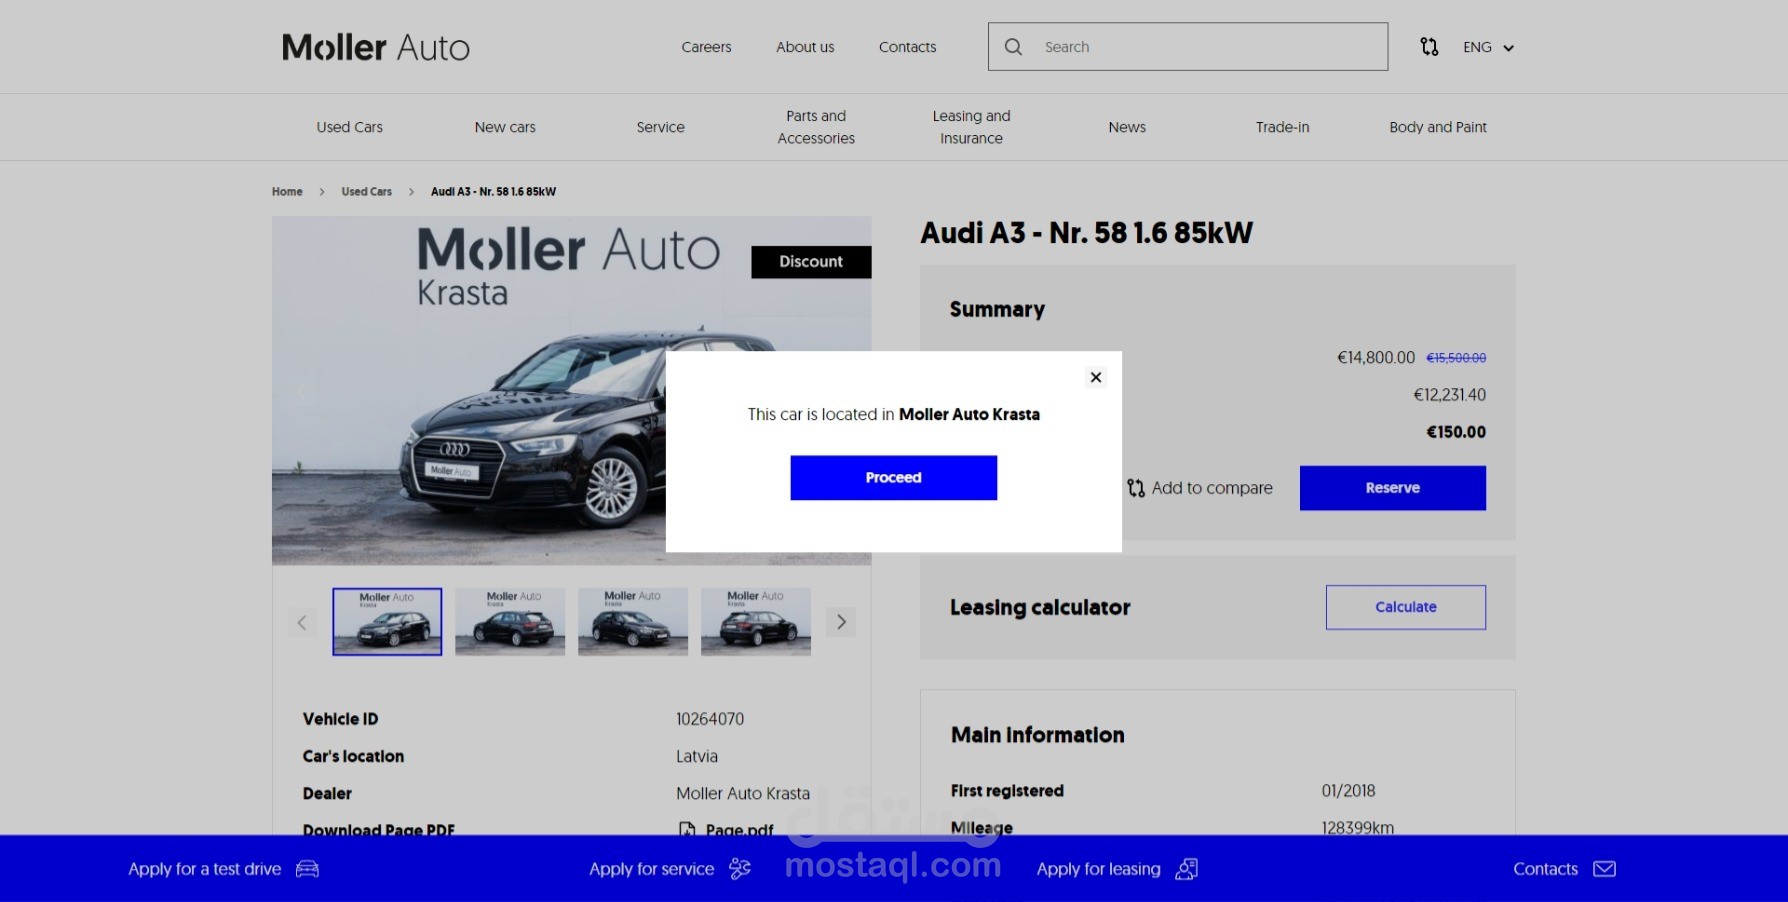This screenshot has width=1788, height=902.
Task: Open Contacts link in top header
Action: pyautogui.click(x=907, y=47)
